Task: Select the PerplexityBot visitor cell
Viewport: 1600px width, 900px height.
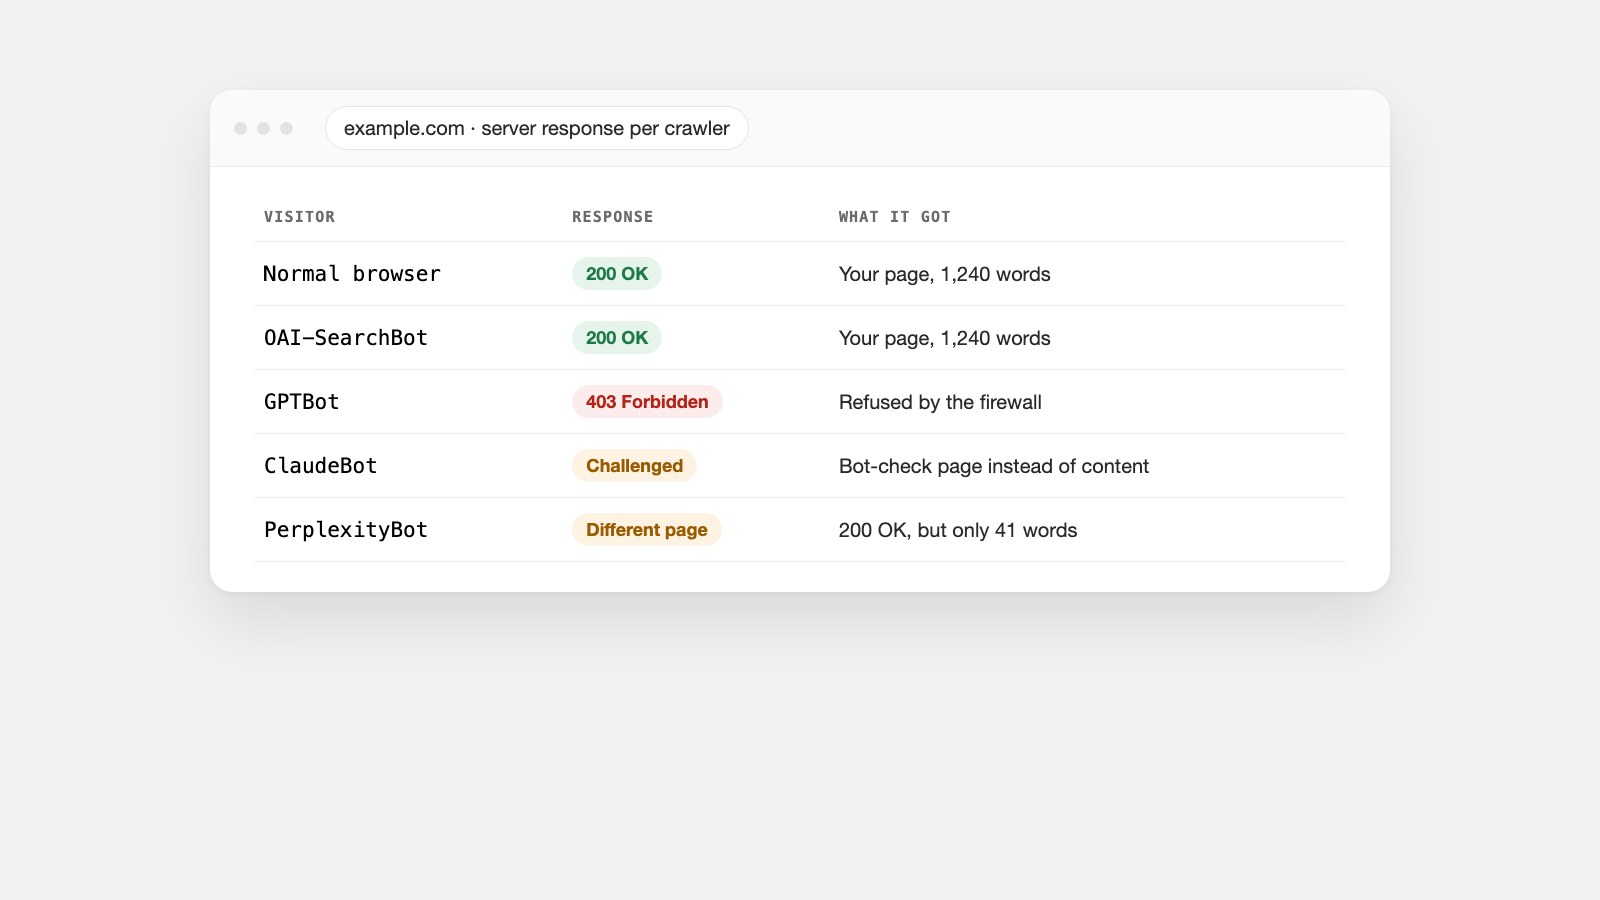Action: coord(346,530)
